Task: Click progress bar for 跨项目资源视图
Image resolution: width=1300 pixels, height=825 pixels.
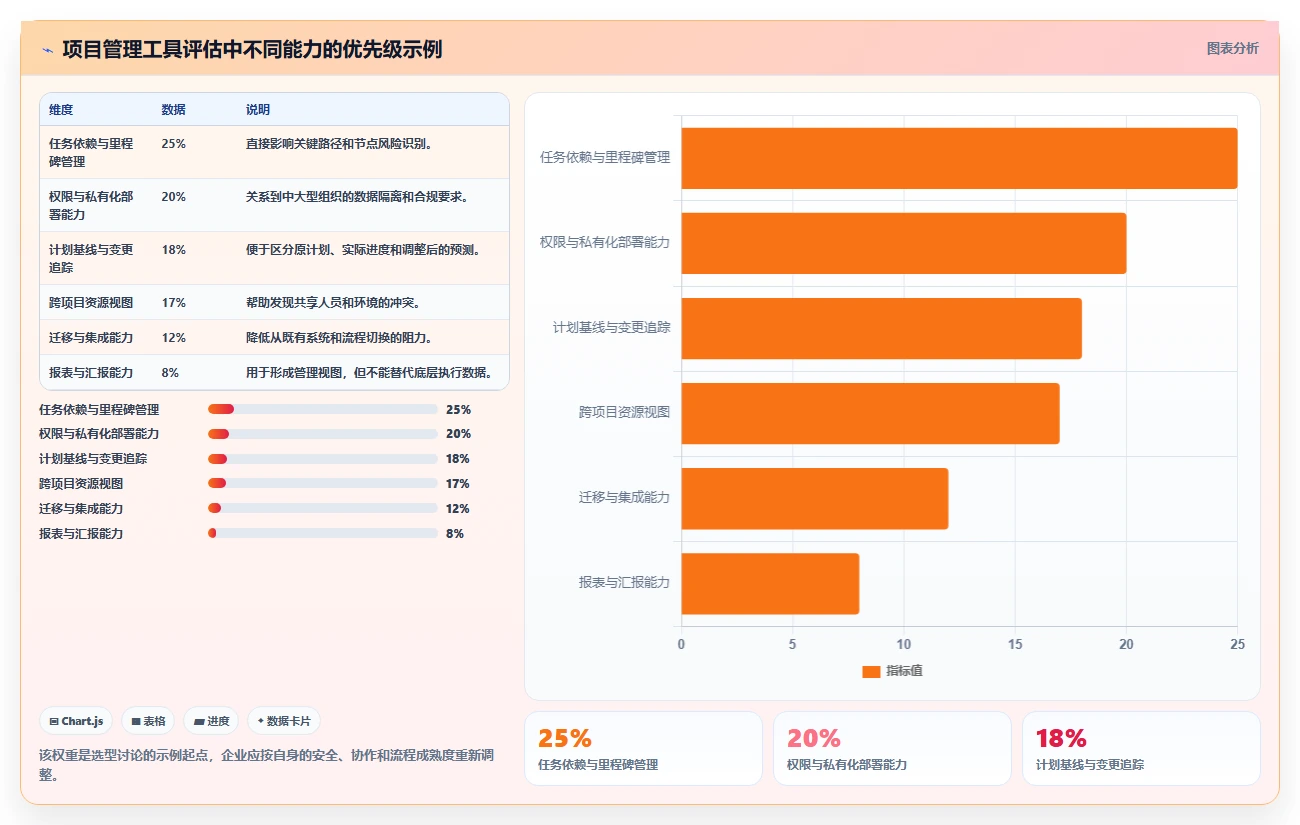Action: (323, 483)
